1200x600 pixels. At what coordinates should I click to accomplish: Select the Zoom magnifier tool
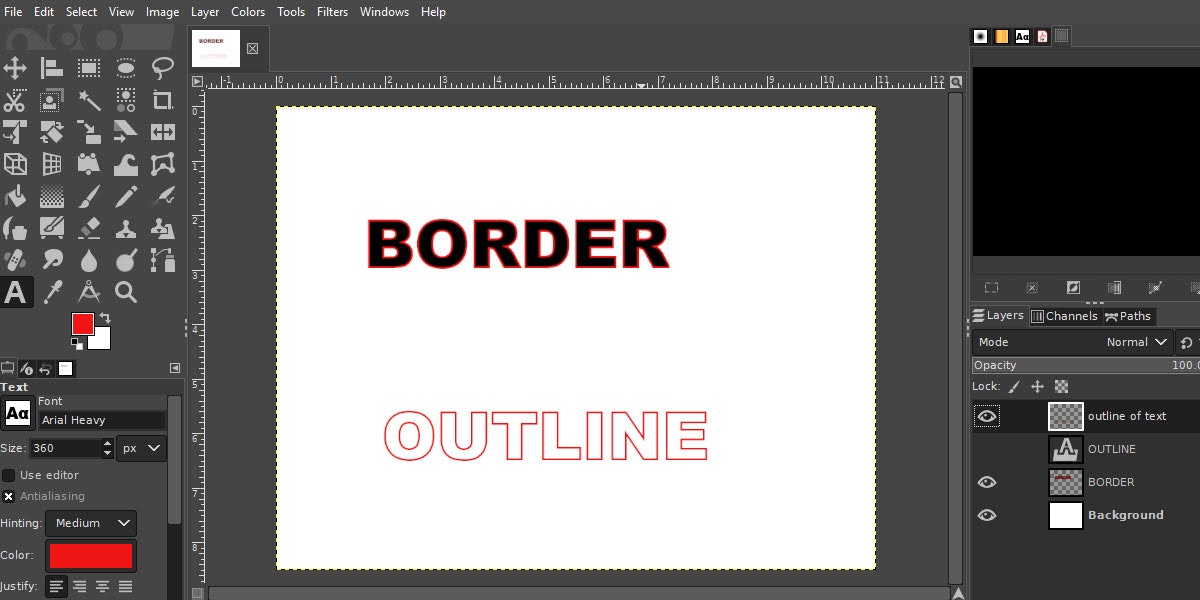point(126,292)
